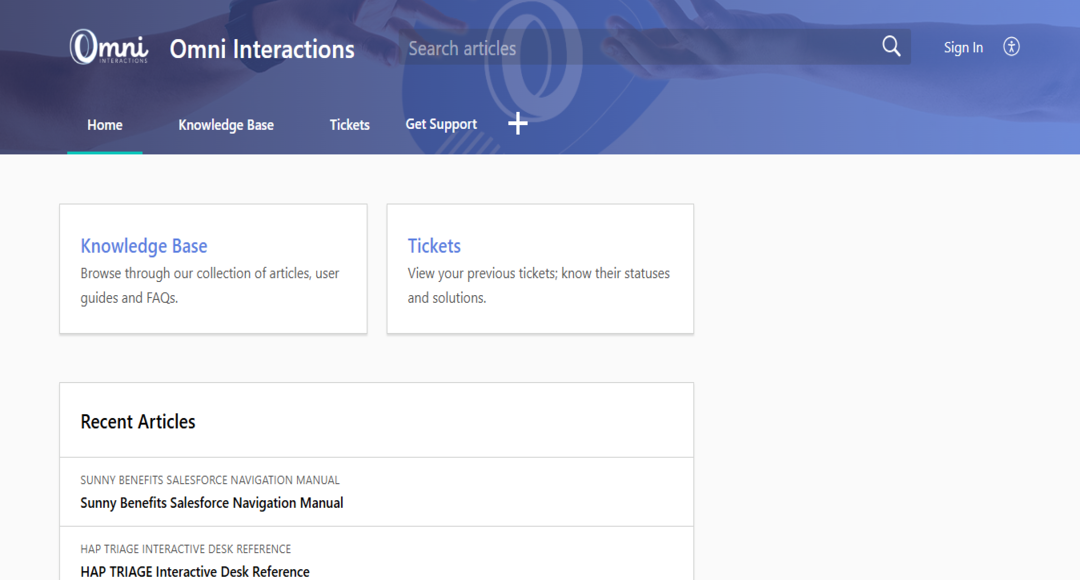Open the accessibility options icon

pos(1011,47)
